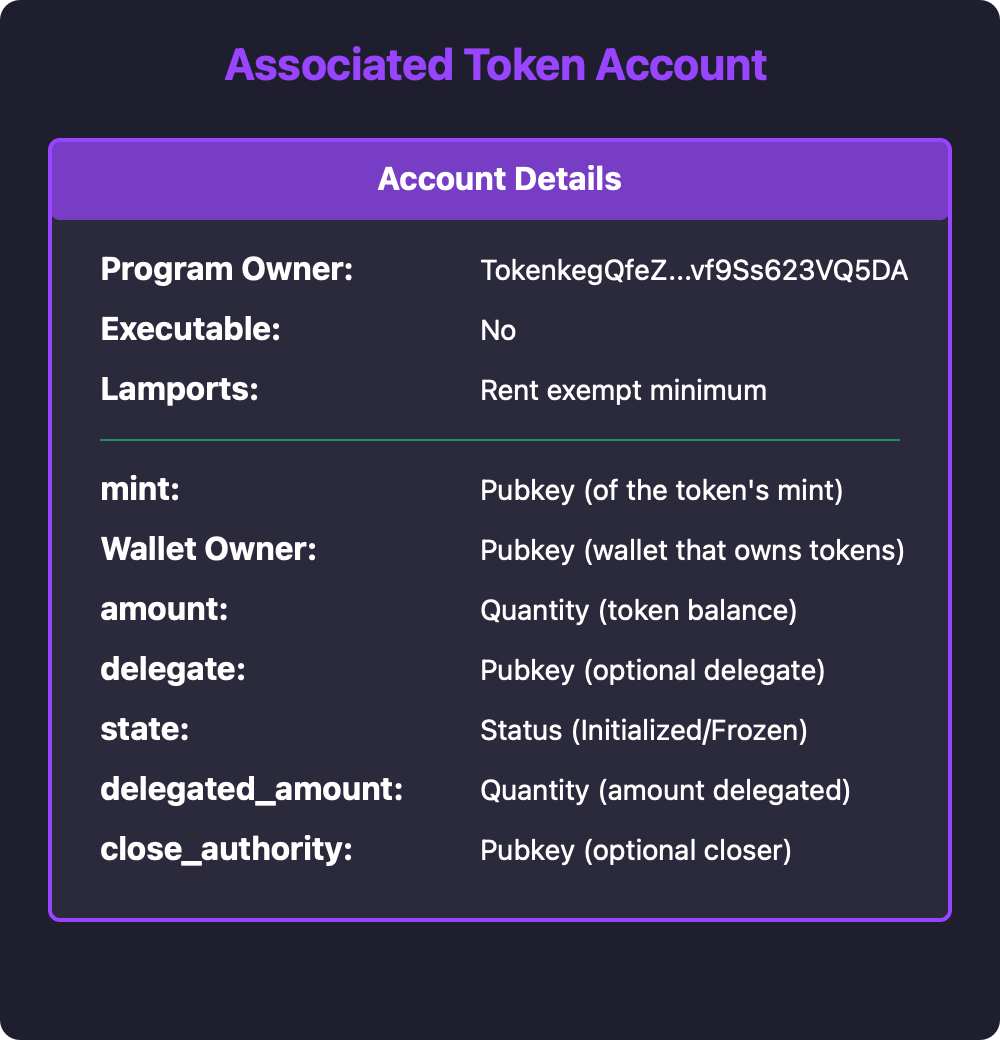This screenshot has height=1040, width=1000.
Task: Click the Status Initialized/Frozen value
Action: click(x=643, y=731)
